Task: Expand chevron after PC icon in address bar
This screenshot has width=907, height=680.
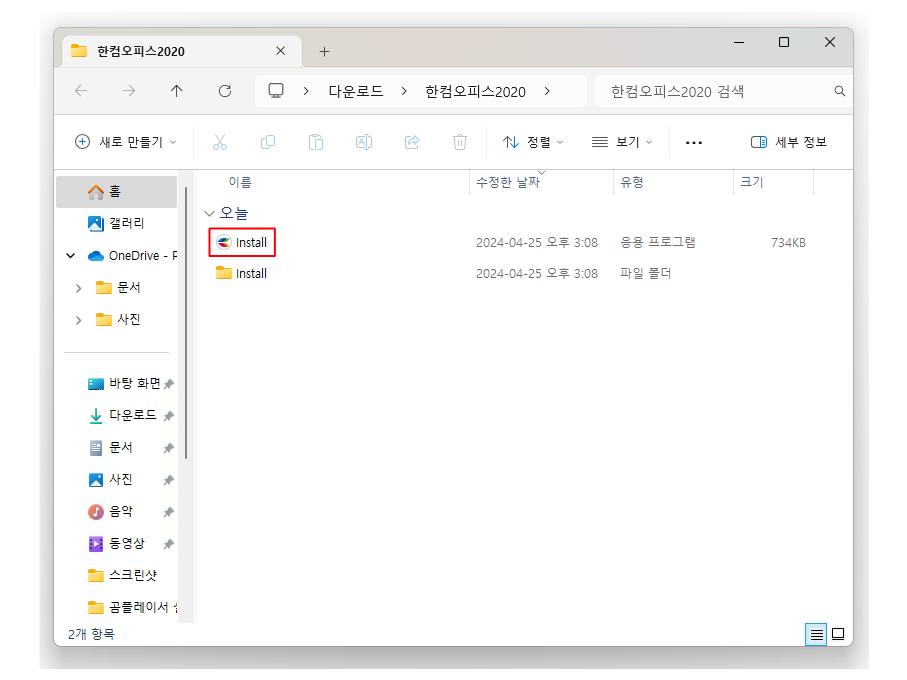Action: 306,91
